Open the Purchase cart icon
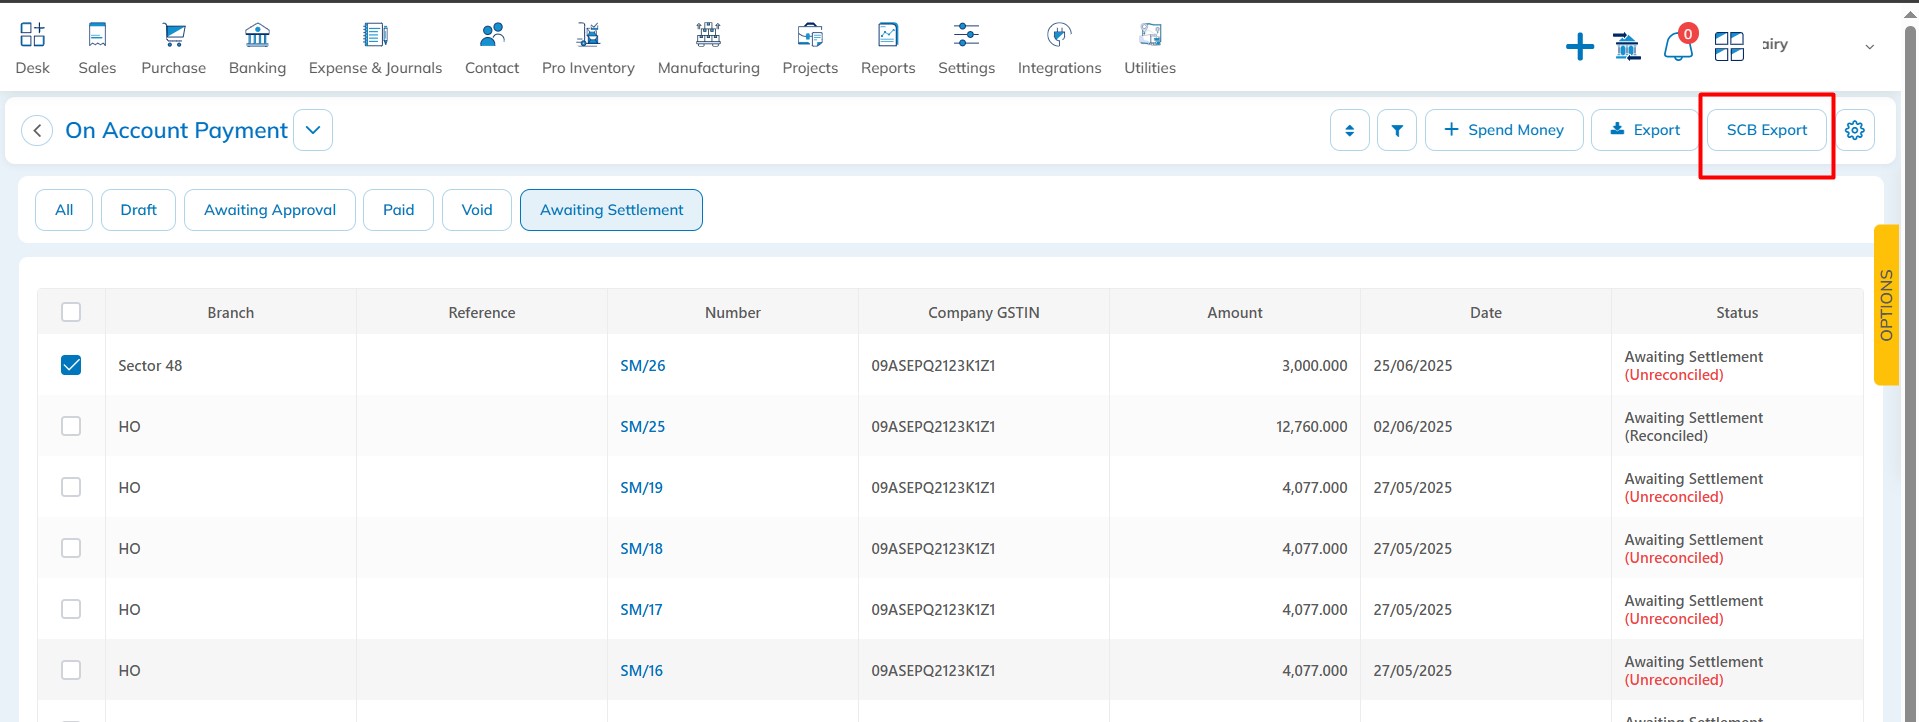The width and height of the screenshot is (1919, 722). (x=174, y=35)
